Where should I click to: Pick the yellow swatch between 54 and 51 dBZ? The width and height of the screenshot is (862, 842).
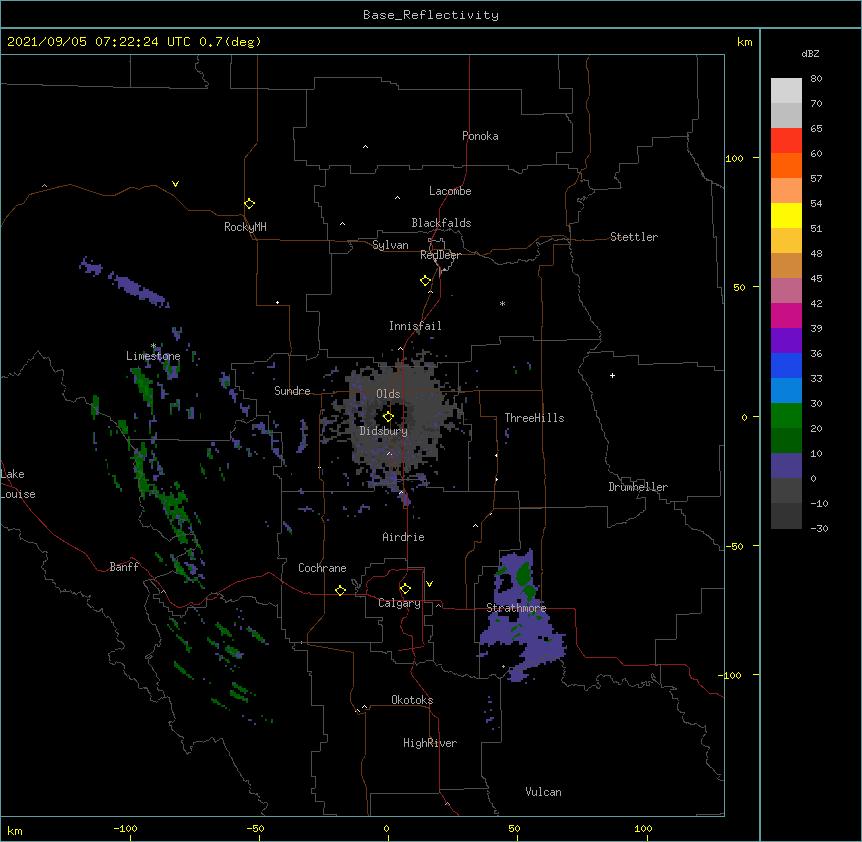click(786, 215)
